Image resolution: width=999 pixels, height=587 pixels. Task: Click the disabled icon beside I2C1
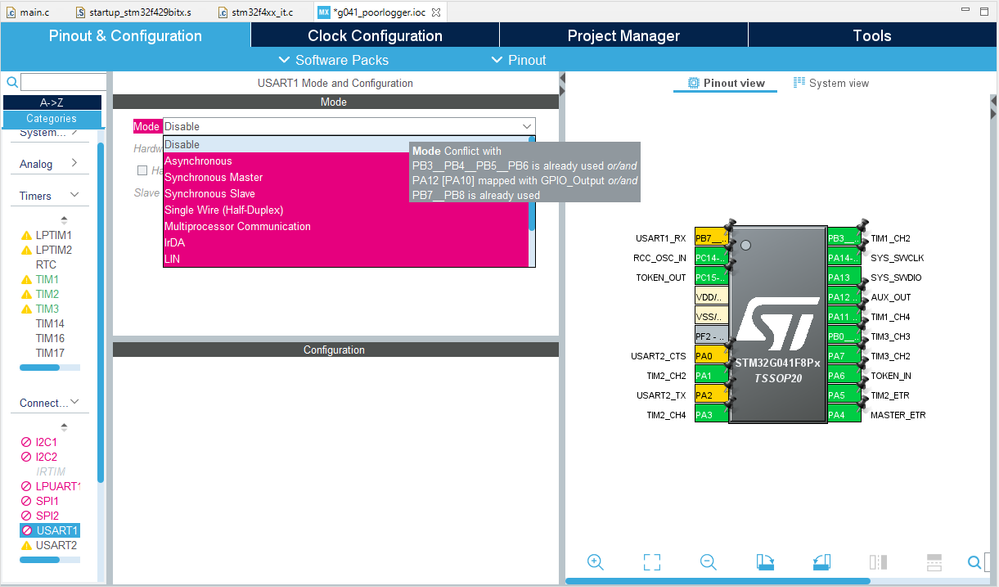coord(26,442)
